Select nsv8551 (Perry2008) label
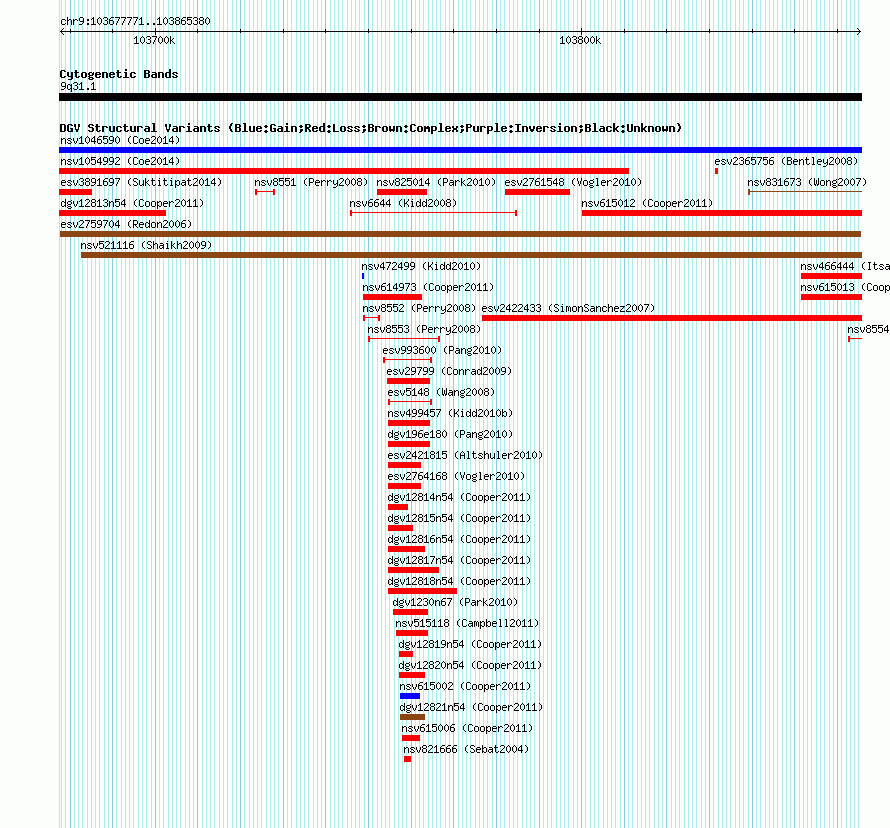This screenshot has height=828, width=890. pos(311,182)
